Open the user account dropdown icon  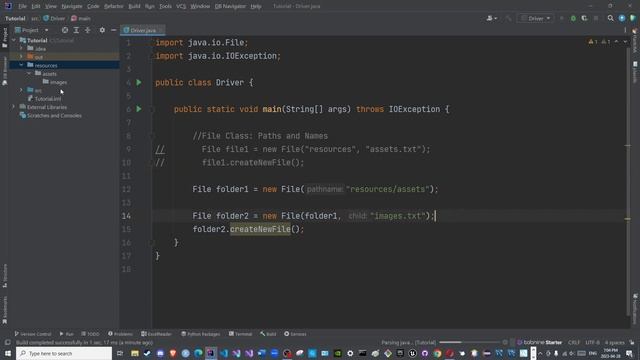coord(491,18)
